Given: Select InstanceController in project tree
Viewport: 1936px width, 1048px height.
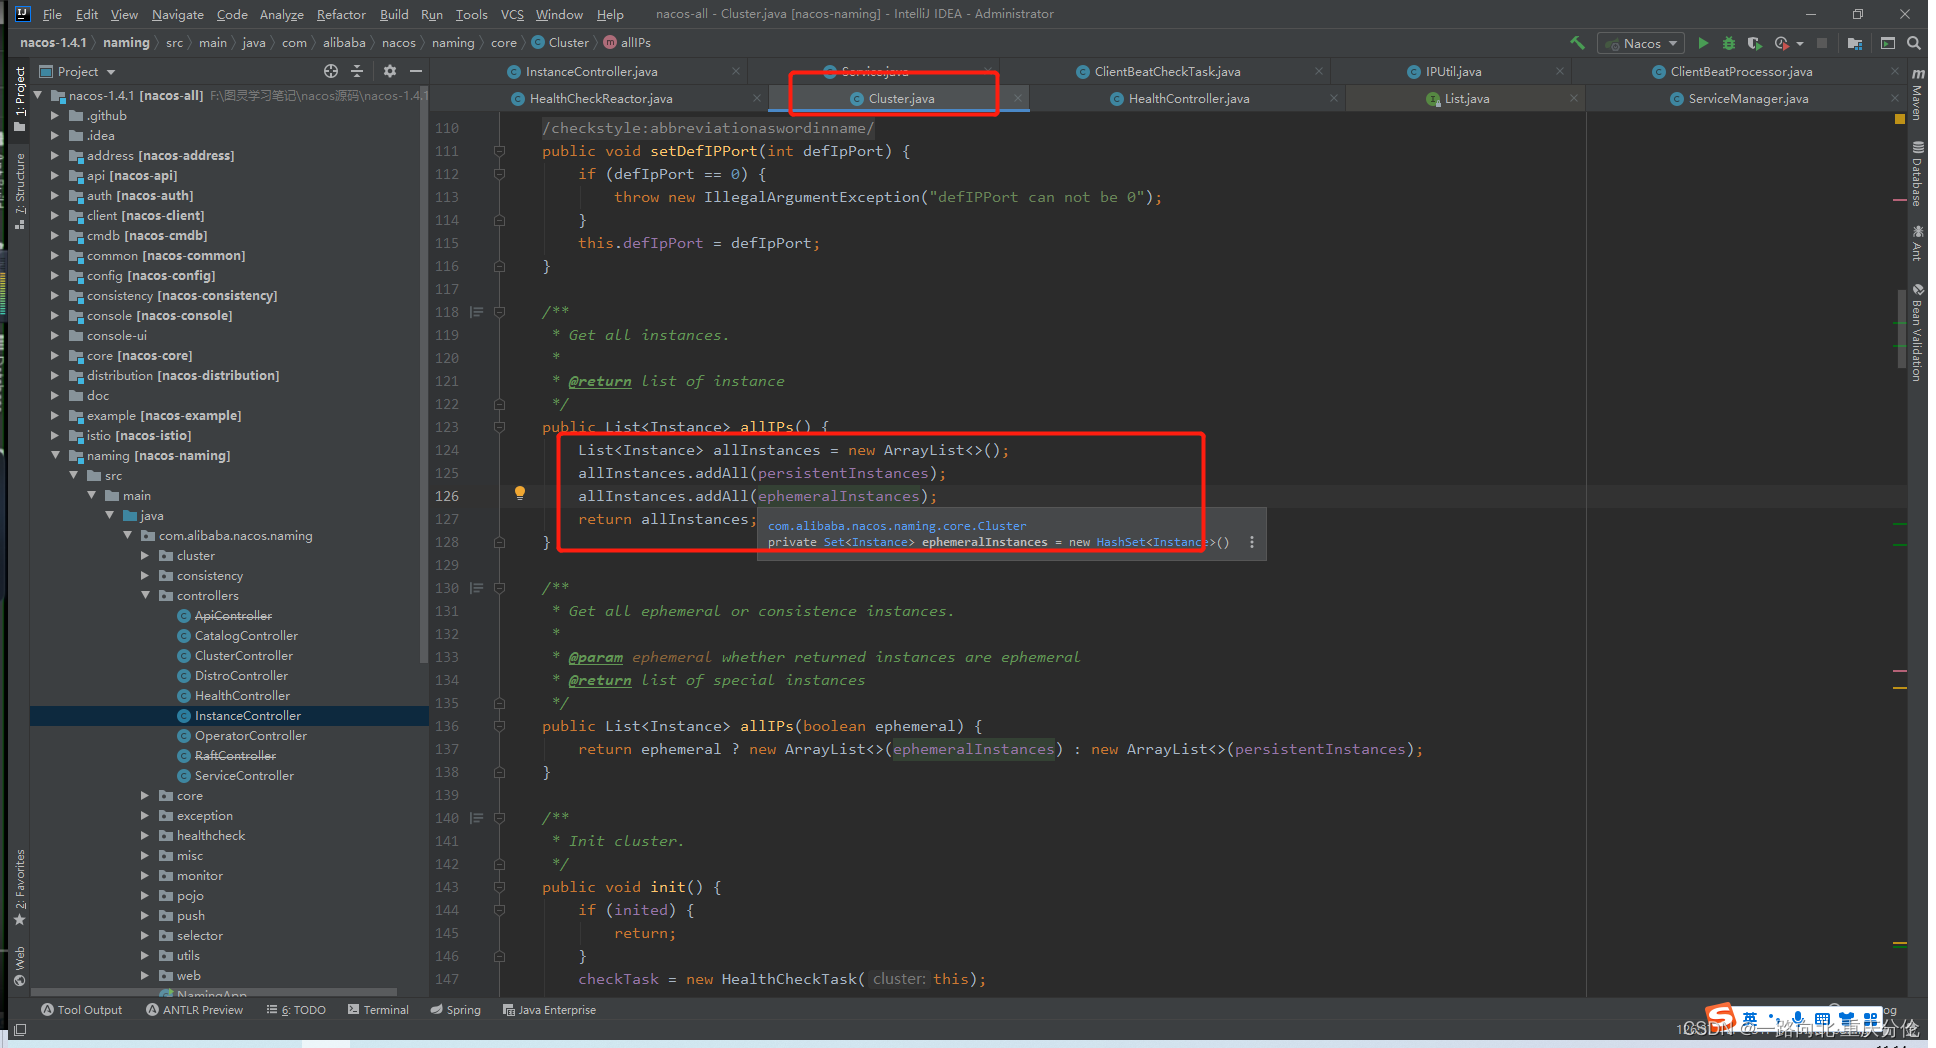Looking at the screenshot, I should coord(247,715).
